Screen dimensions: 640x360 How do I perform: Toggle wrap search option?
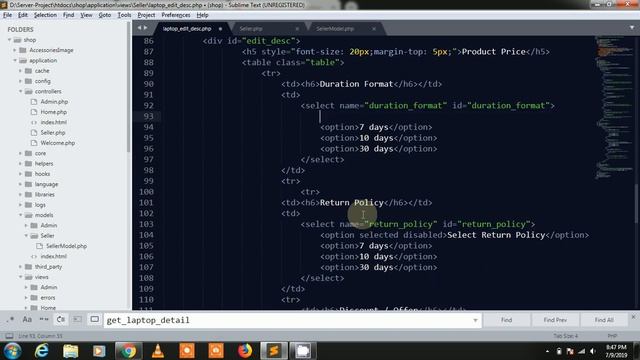pyautogui.click(x=61, y=320)
